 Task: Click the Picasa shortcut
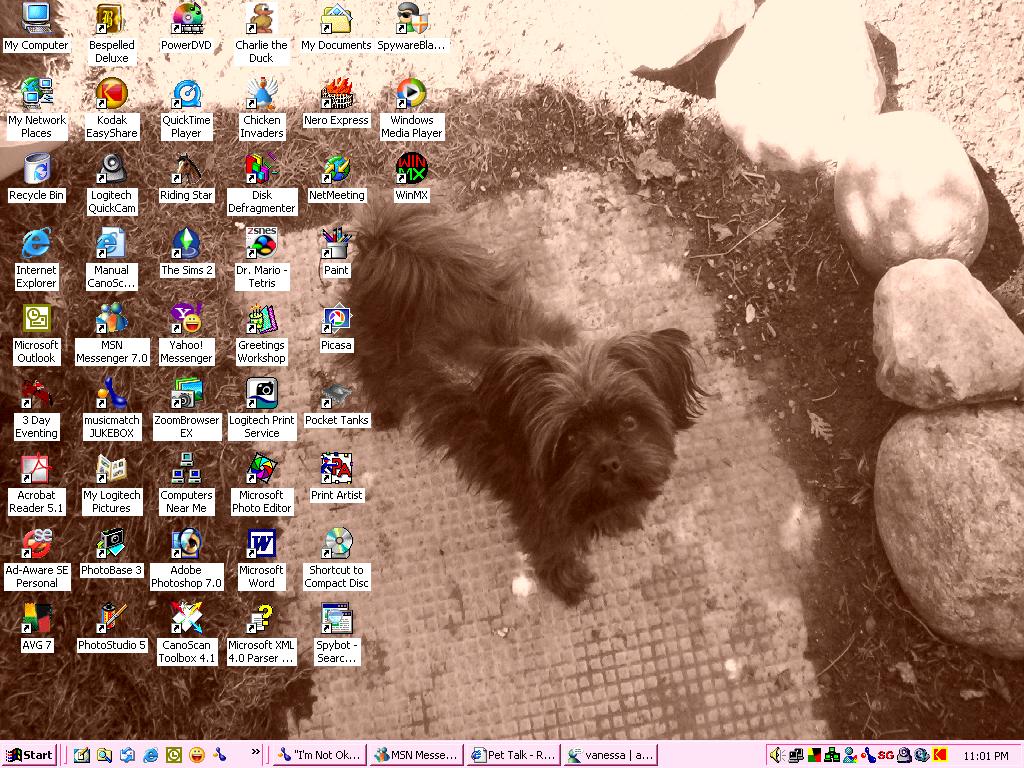pyautogui.click(x=336, y=328)
